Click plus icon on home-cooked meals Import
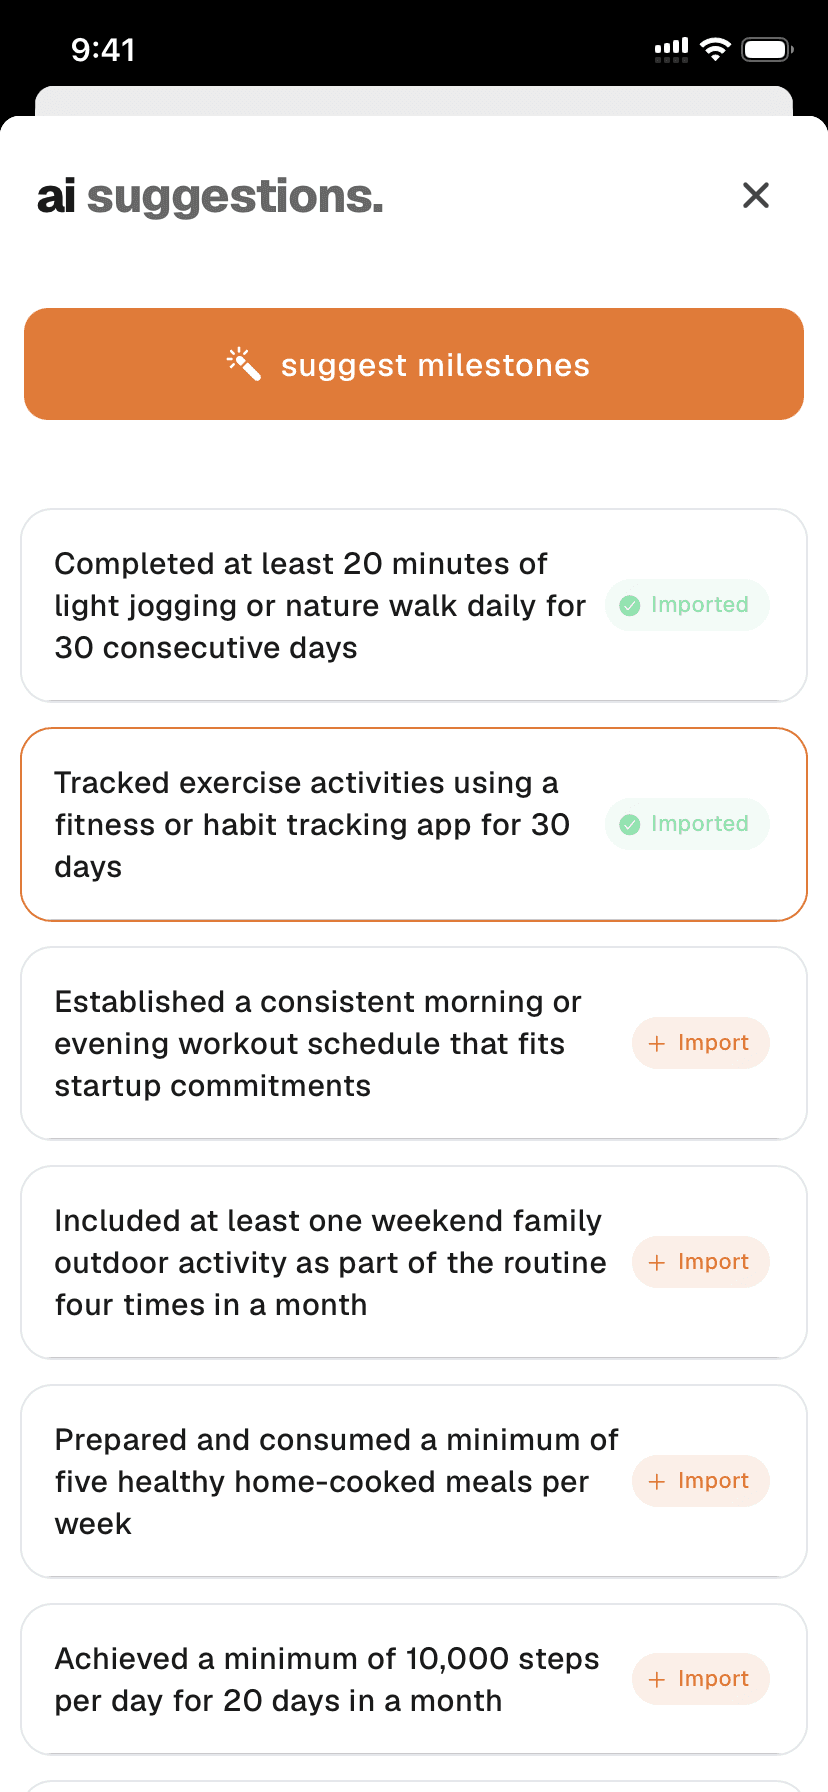Image resolution: width=828 pixels, height=1792 pixels. point(657,1482)
